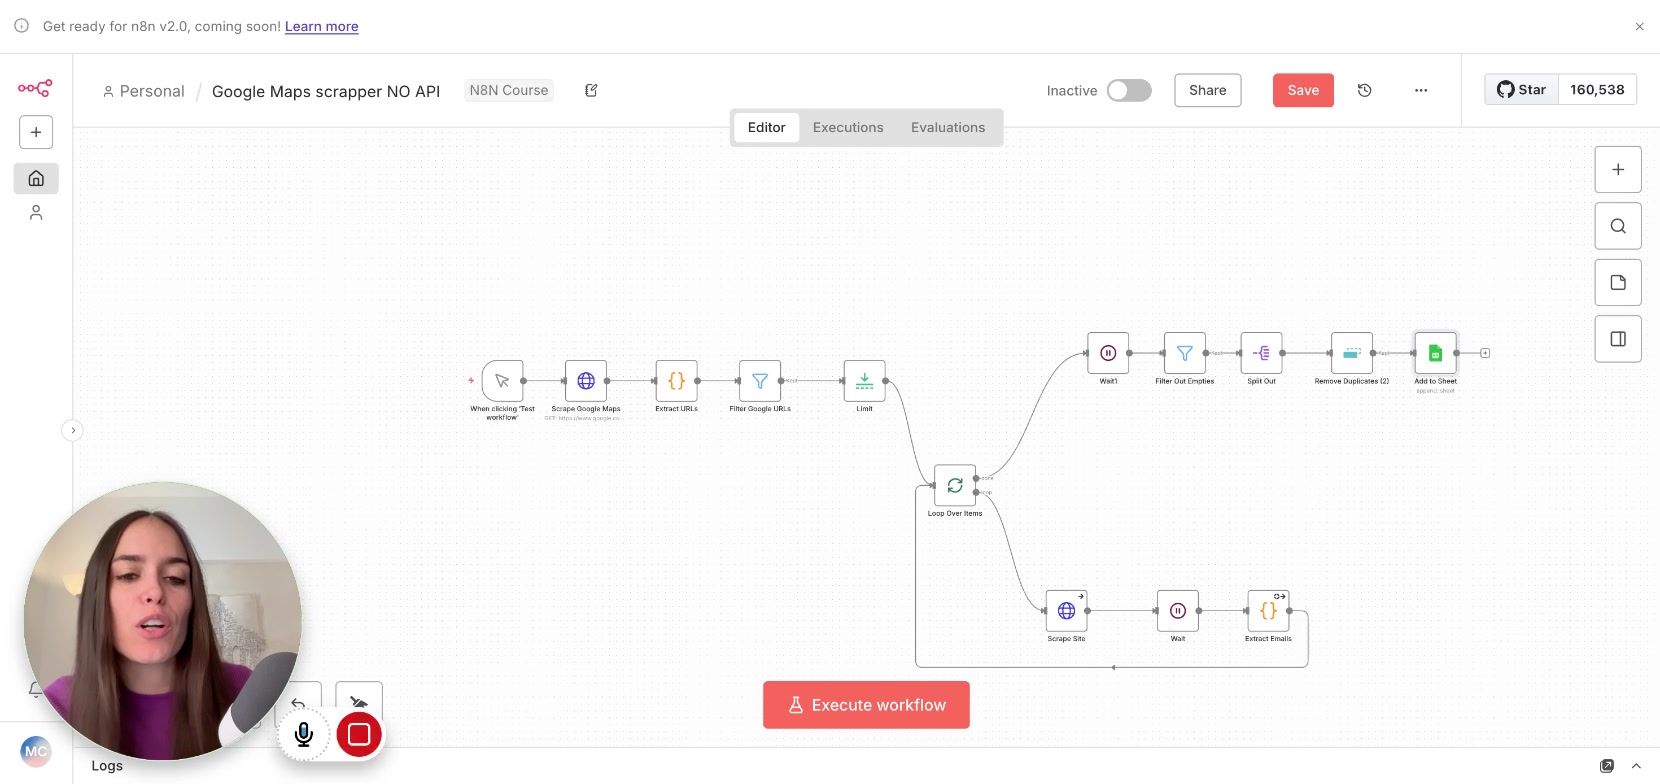
Task: Select the Extract URLs code node
Action: click(x=676, y=381)
